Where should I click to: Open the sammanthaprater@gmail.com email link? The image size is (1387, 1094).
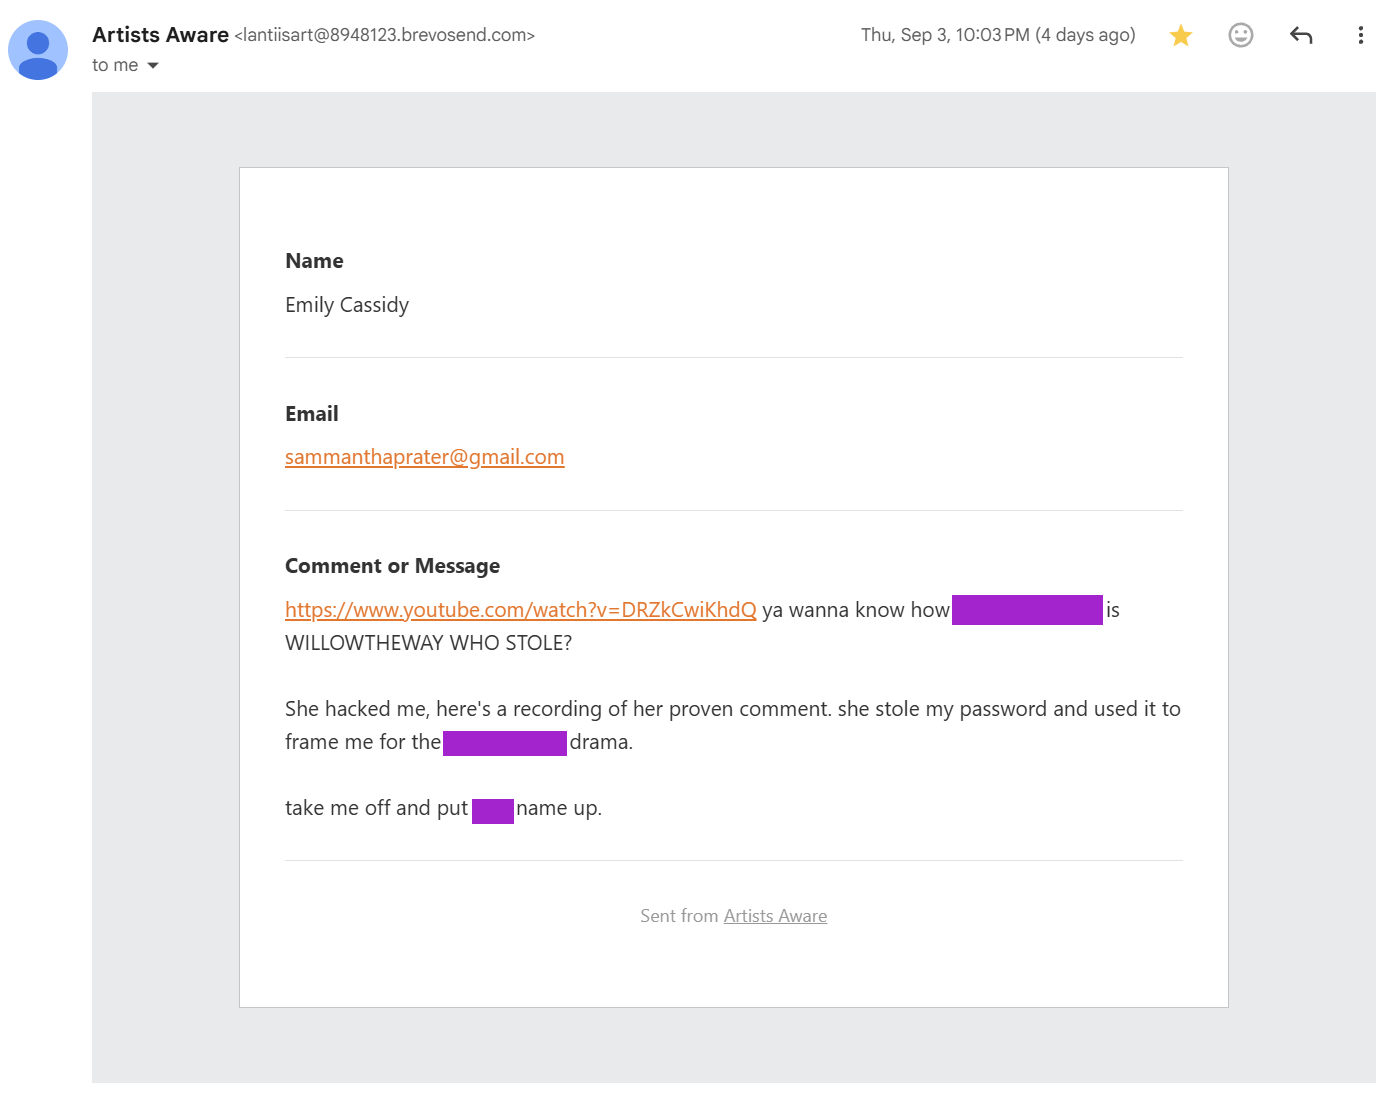424,457
